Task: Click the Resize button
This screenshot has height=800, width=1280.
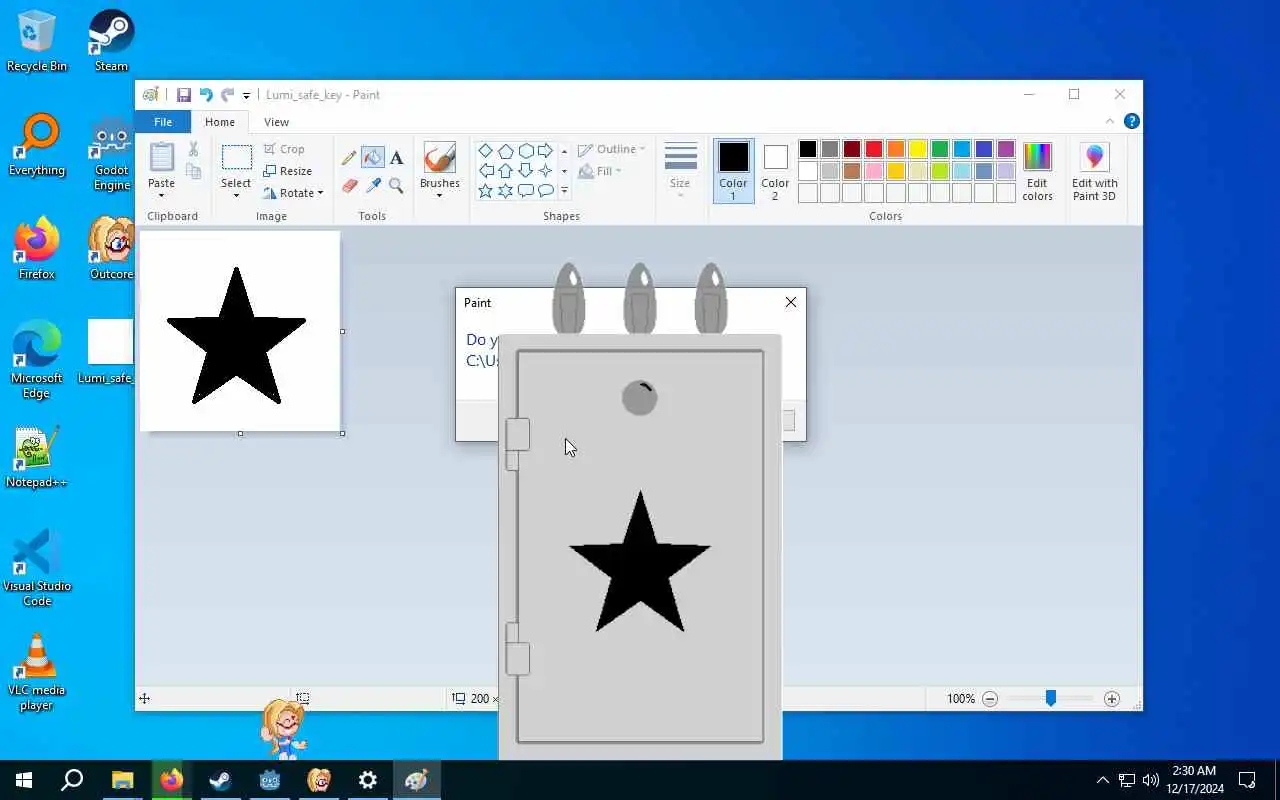Action: coord(288,171)
